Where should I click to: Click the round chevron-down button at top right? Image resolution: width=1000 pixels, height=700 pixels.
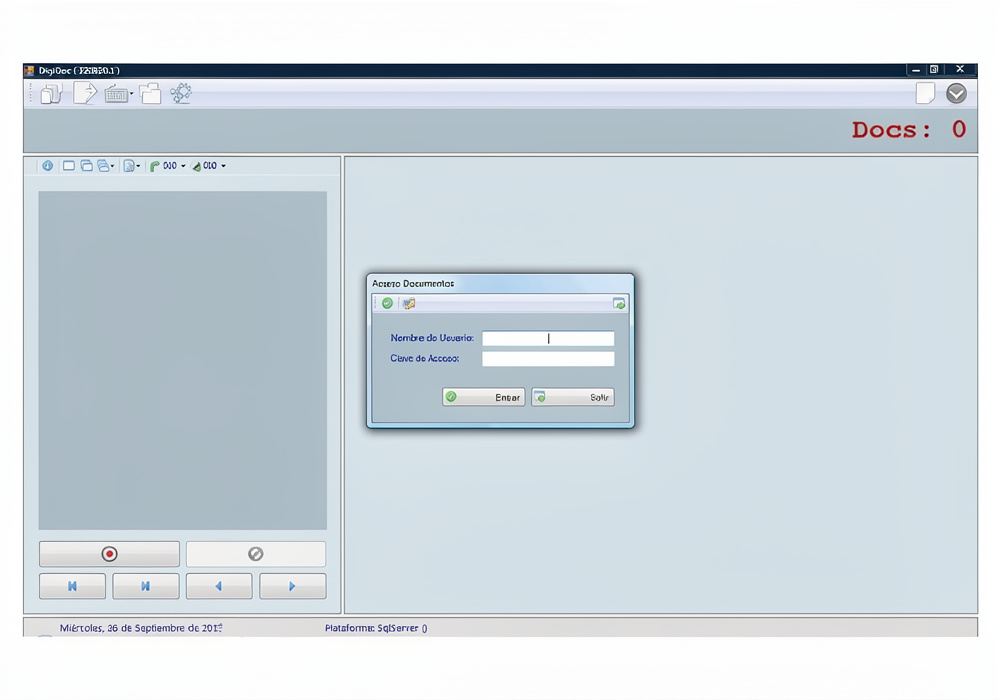click(956, 94)
